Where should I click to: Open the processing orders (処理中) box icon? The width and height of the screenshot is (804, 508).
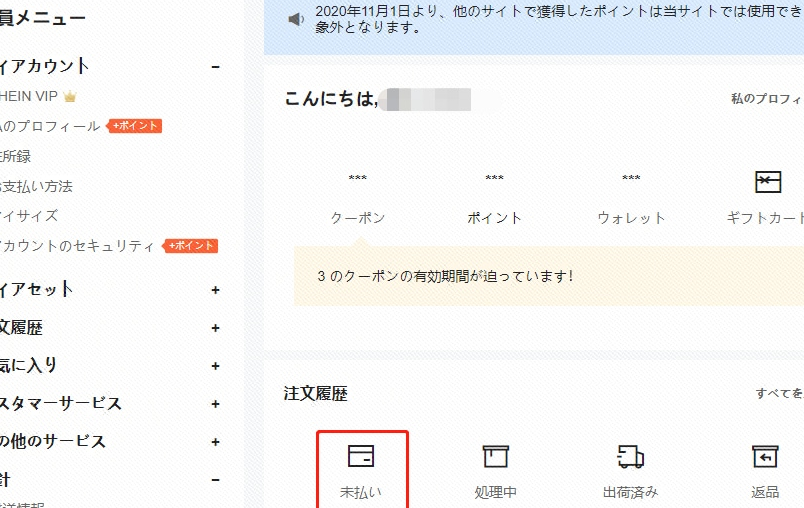495,456
